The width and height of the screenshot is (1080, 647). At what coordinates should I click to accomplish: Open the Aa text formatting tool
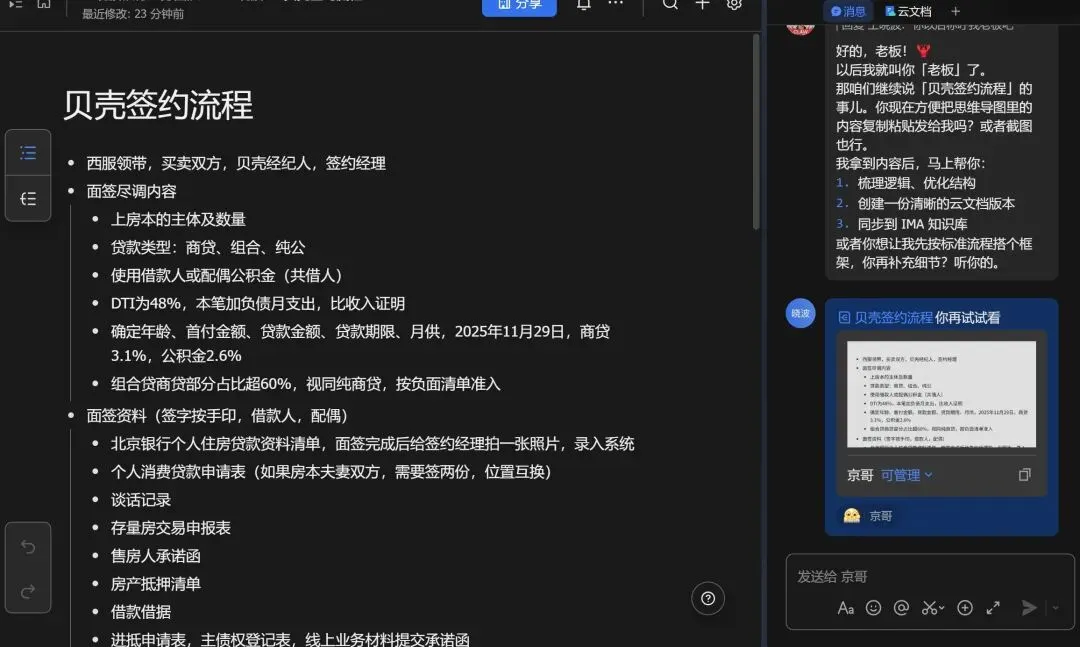point(845,608)
